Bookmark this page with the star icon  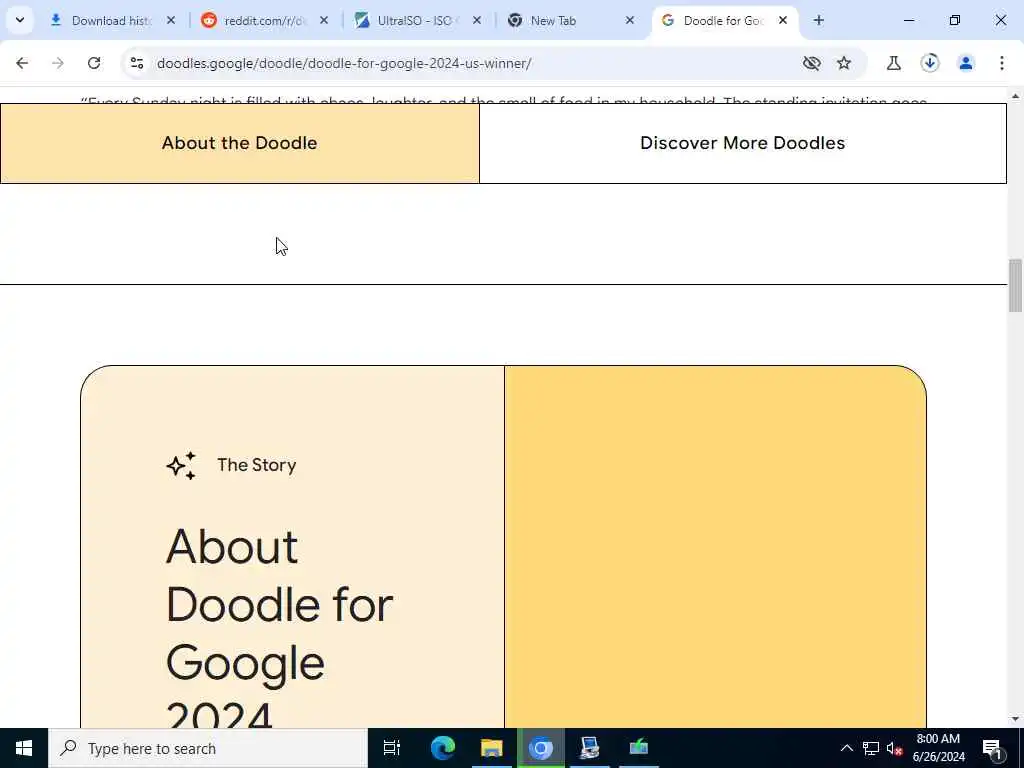click(x=844, y=63)
